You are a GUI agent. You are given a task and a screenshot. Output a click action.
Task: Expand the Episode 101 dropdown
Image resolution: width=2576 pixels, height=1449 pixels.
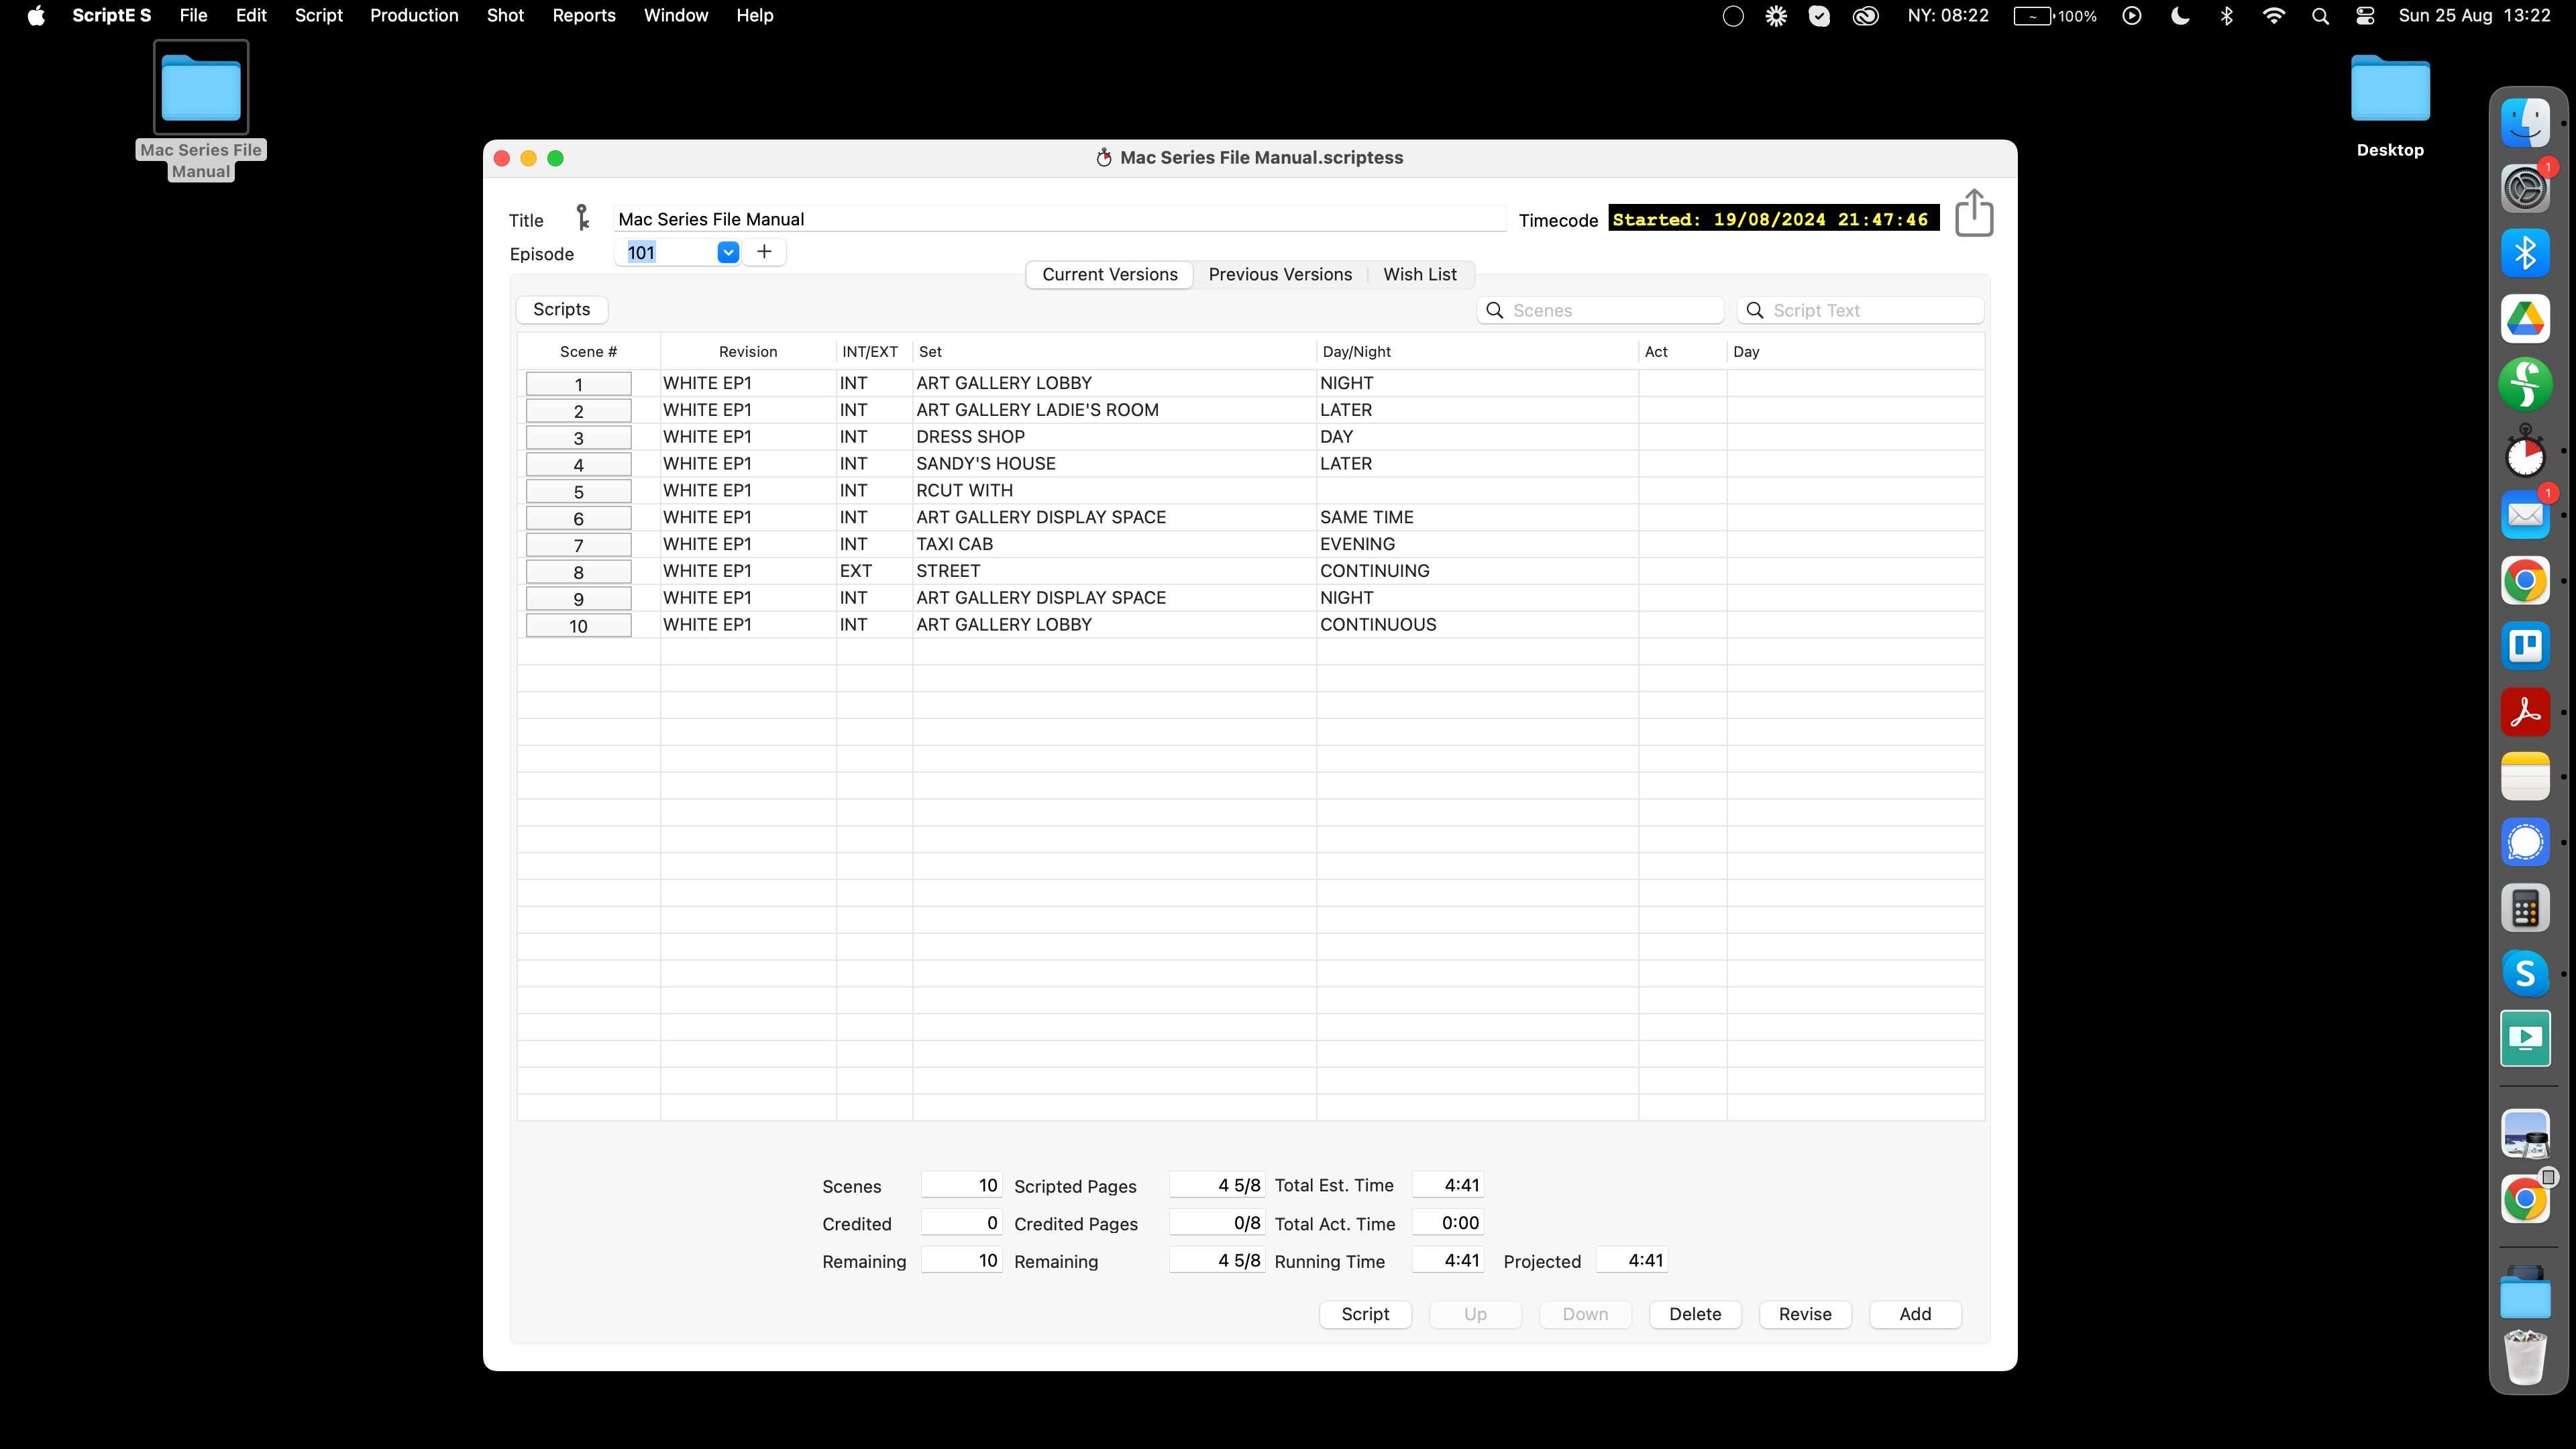728,252
